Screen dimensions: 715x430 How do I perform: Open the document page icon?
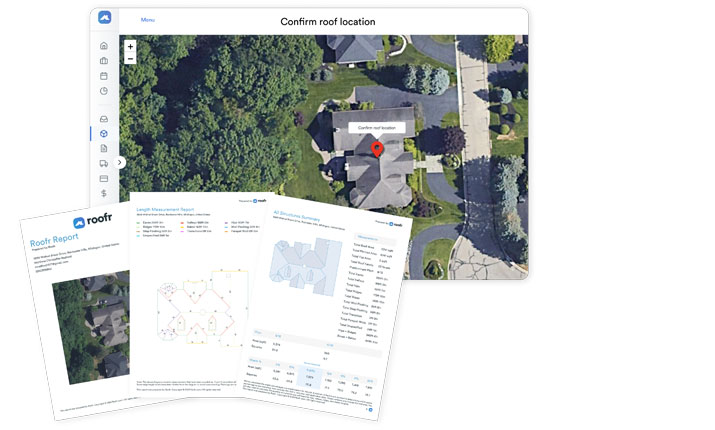tap(104, 148)
